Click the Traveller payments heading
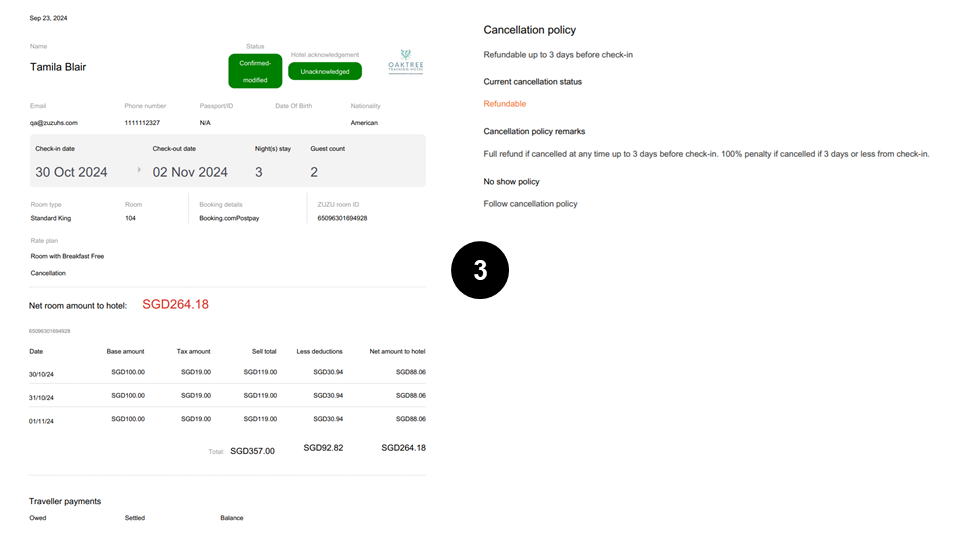This screenshot has height=540, width=960. (65, 501)
